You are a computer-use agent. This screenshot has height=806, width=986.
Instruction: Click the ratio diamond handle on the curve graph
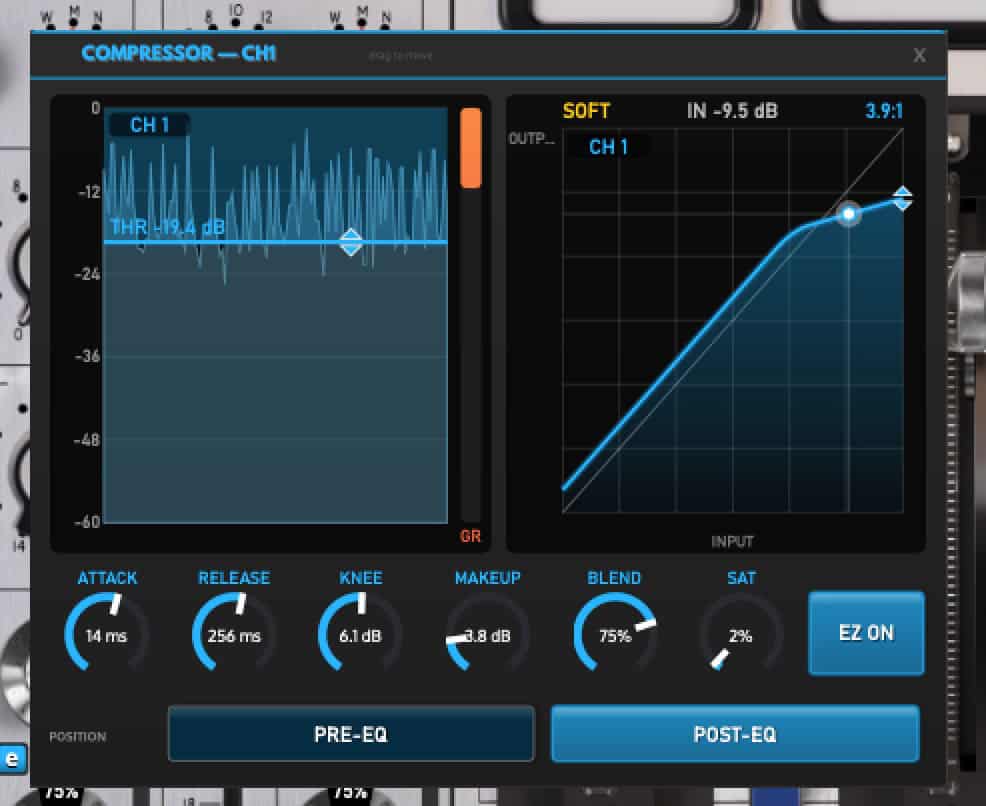point(903,199)
